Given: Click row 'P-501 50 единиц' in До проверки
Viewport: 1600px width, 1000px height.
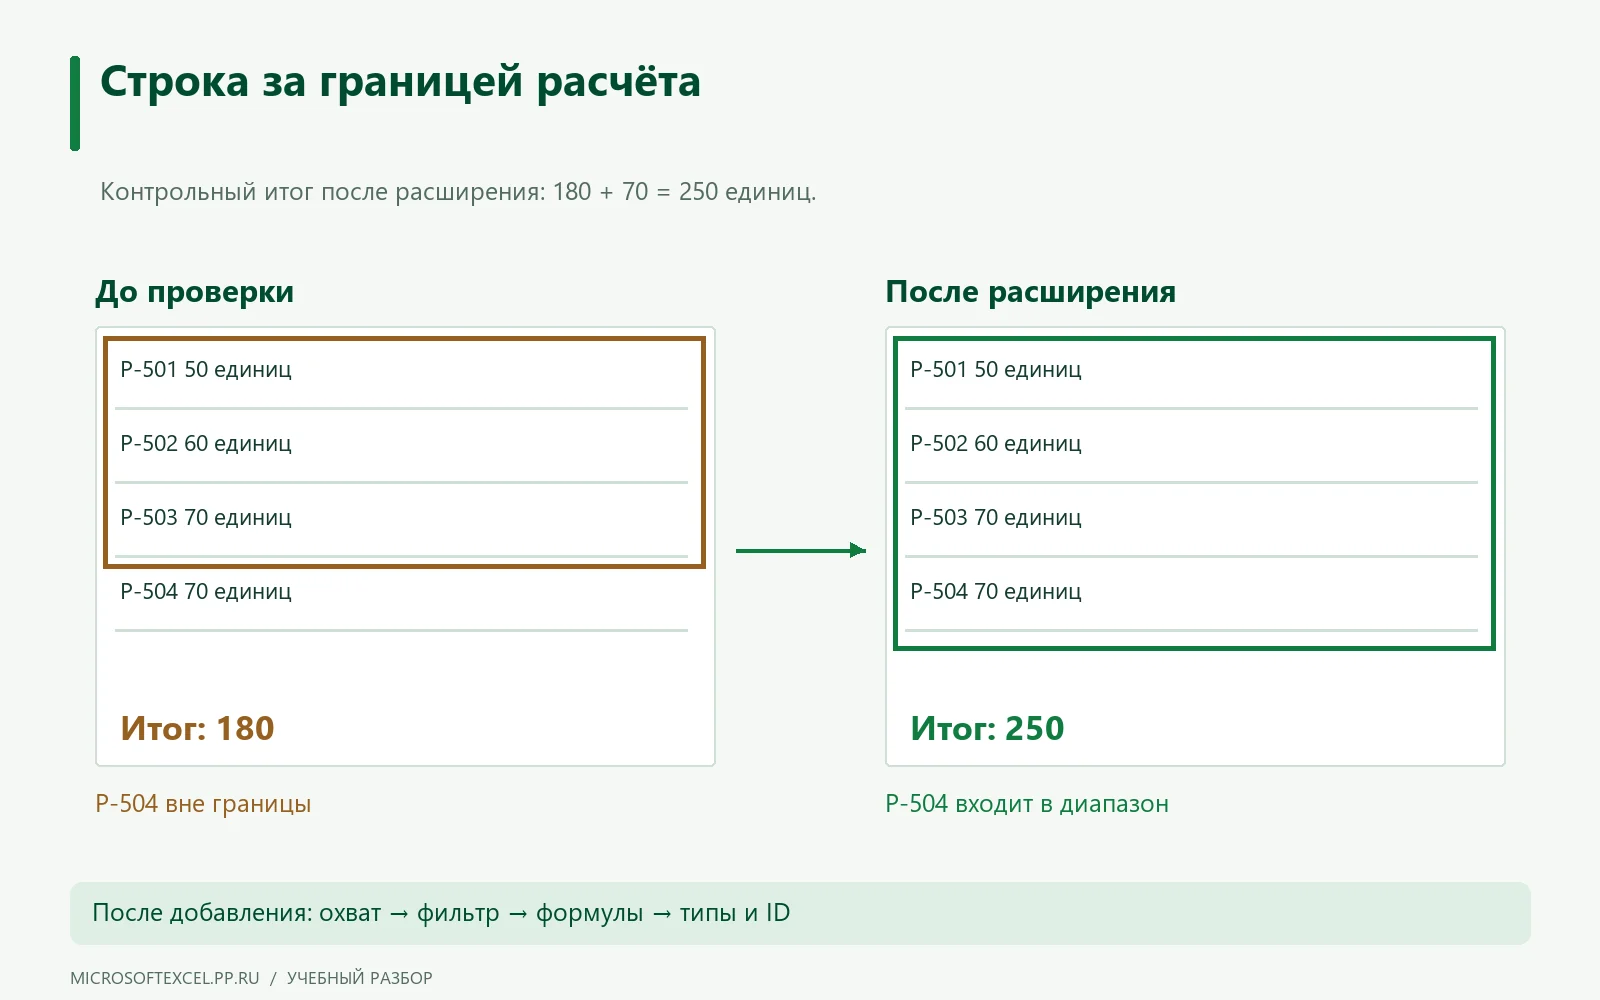Looking at the screenshot, I should (401, 371).
